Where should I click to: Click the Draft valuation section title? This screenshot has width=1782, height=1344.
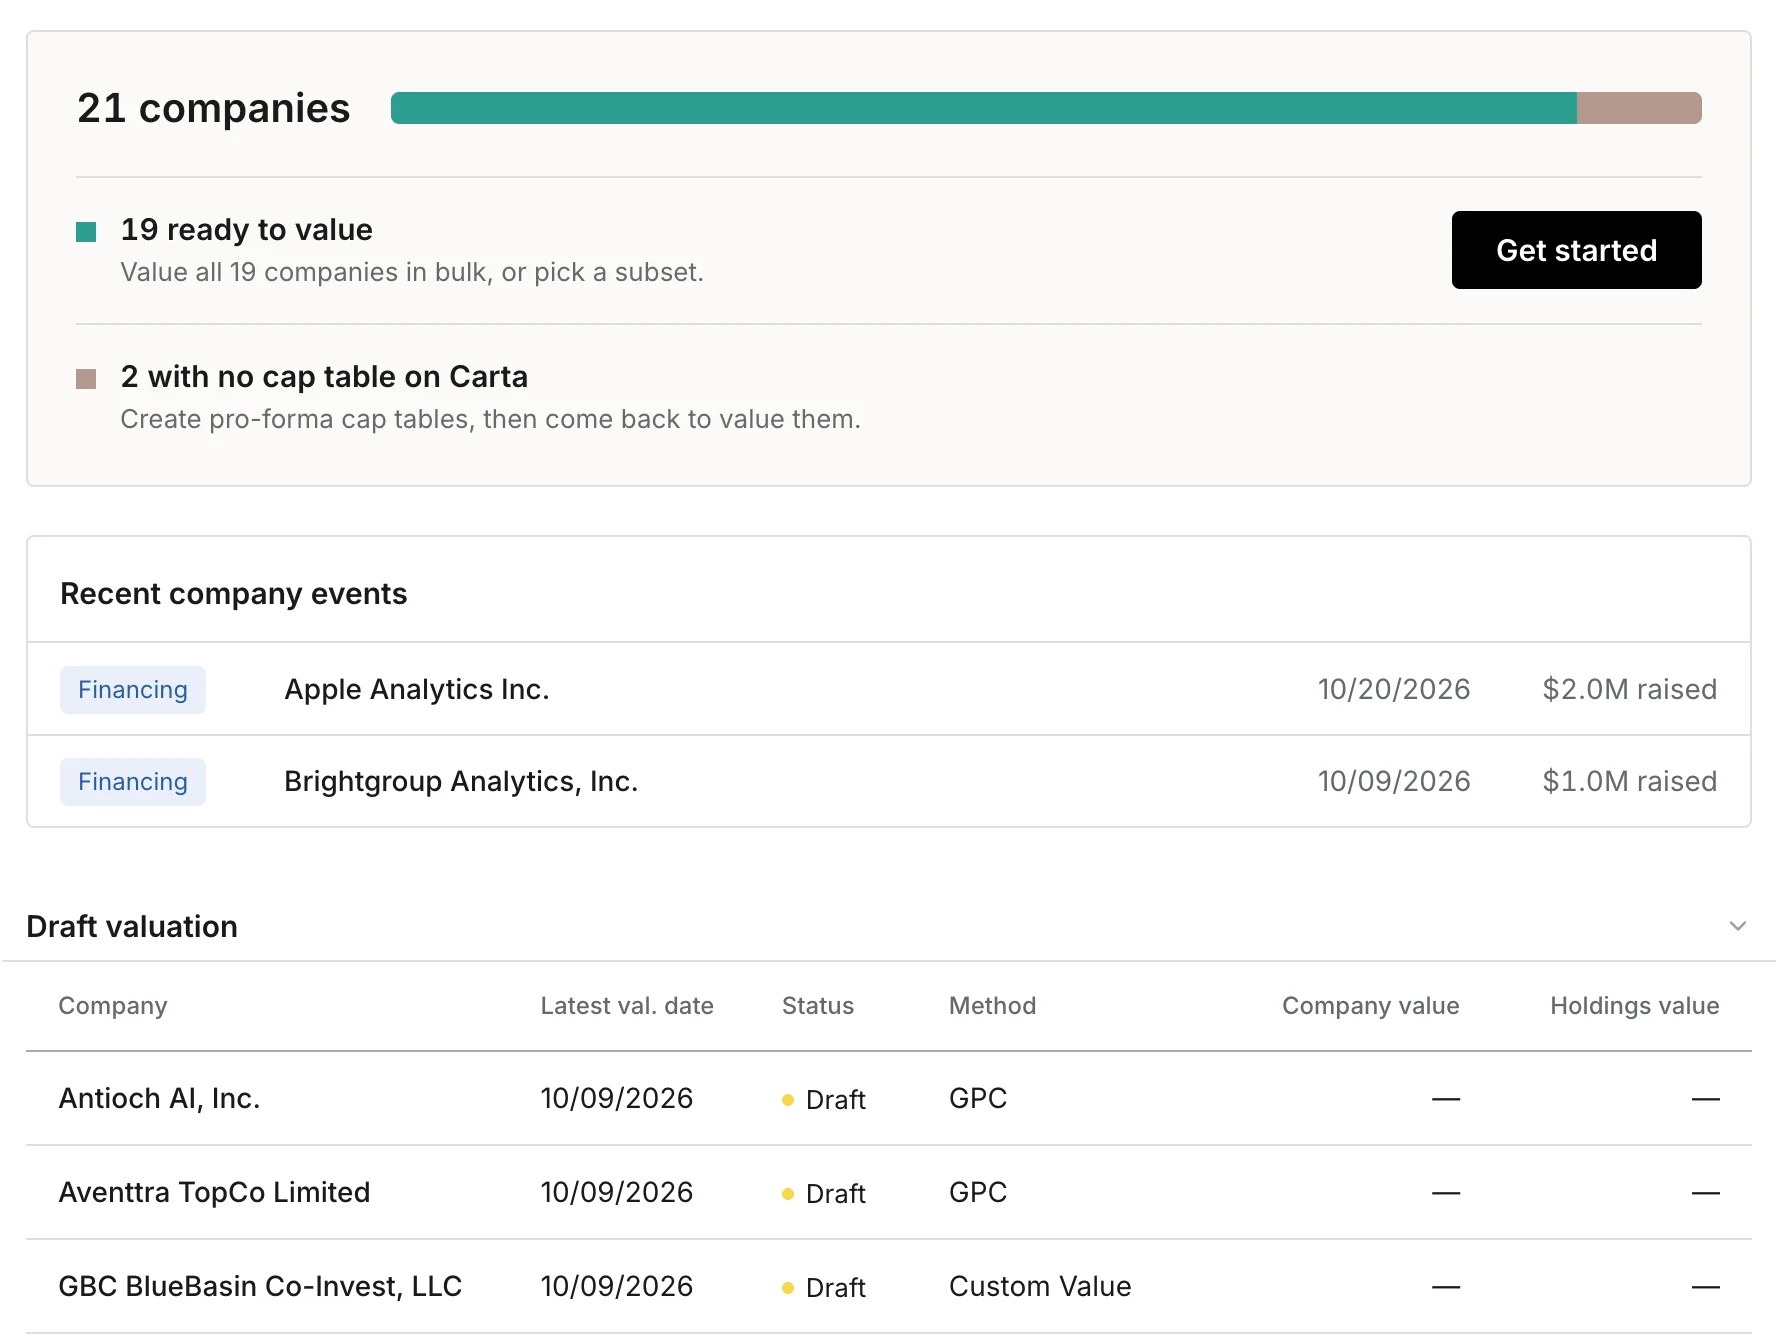tap(132, 927)
